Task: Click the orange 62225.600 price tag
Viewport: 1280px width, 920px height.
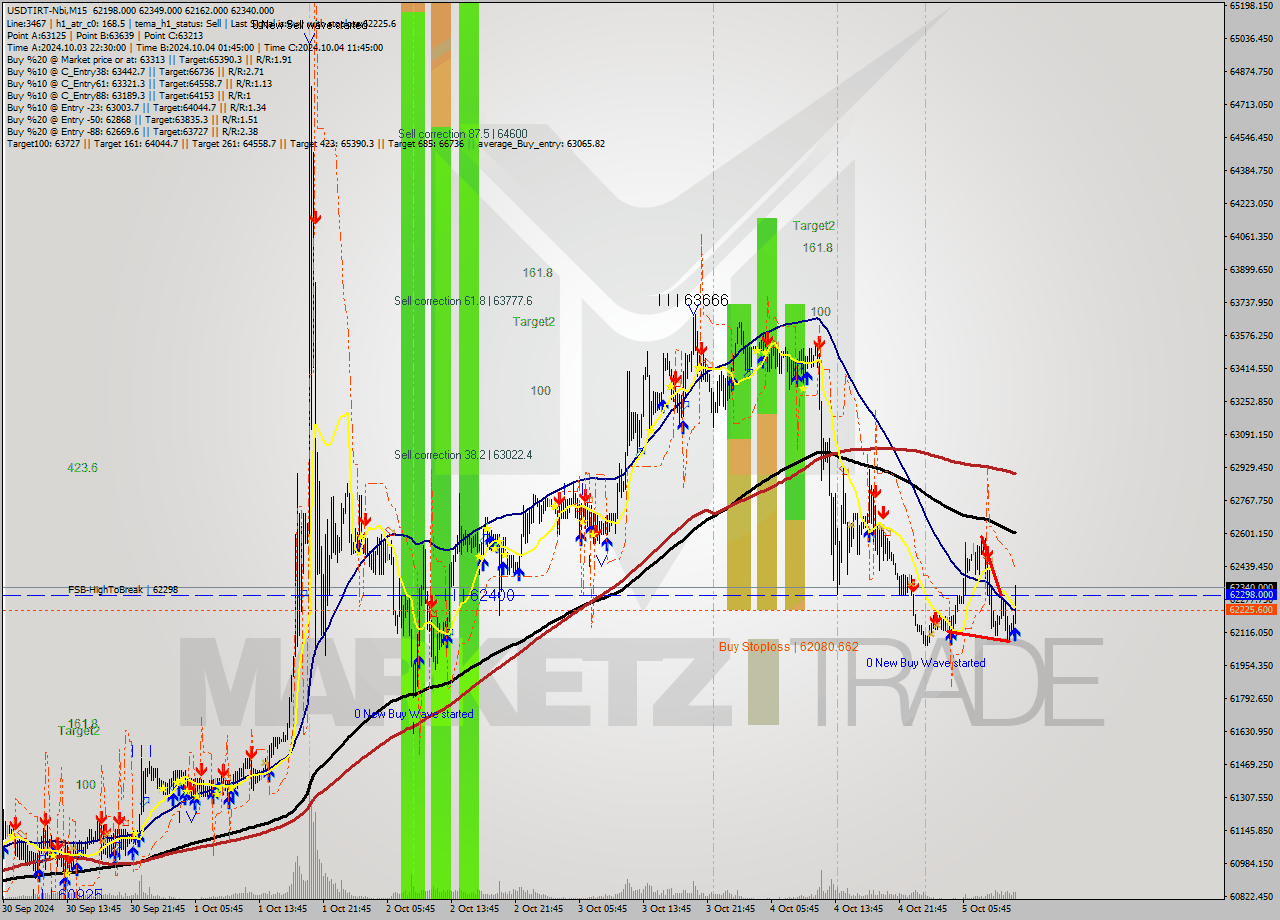Action: 1251,609
